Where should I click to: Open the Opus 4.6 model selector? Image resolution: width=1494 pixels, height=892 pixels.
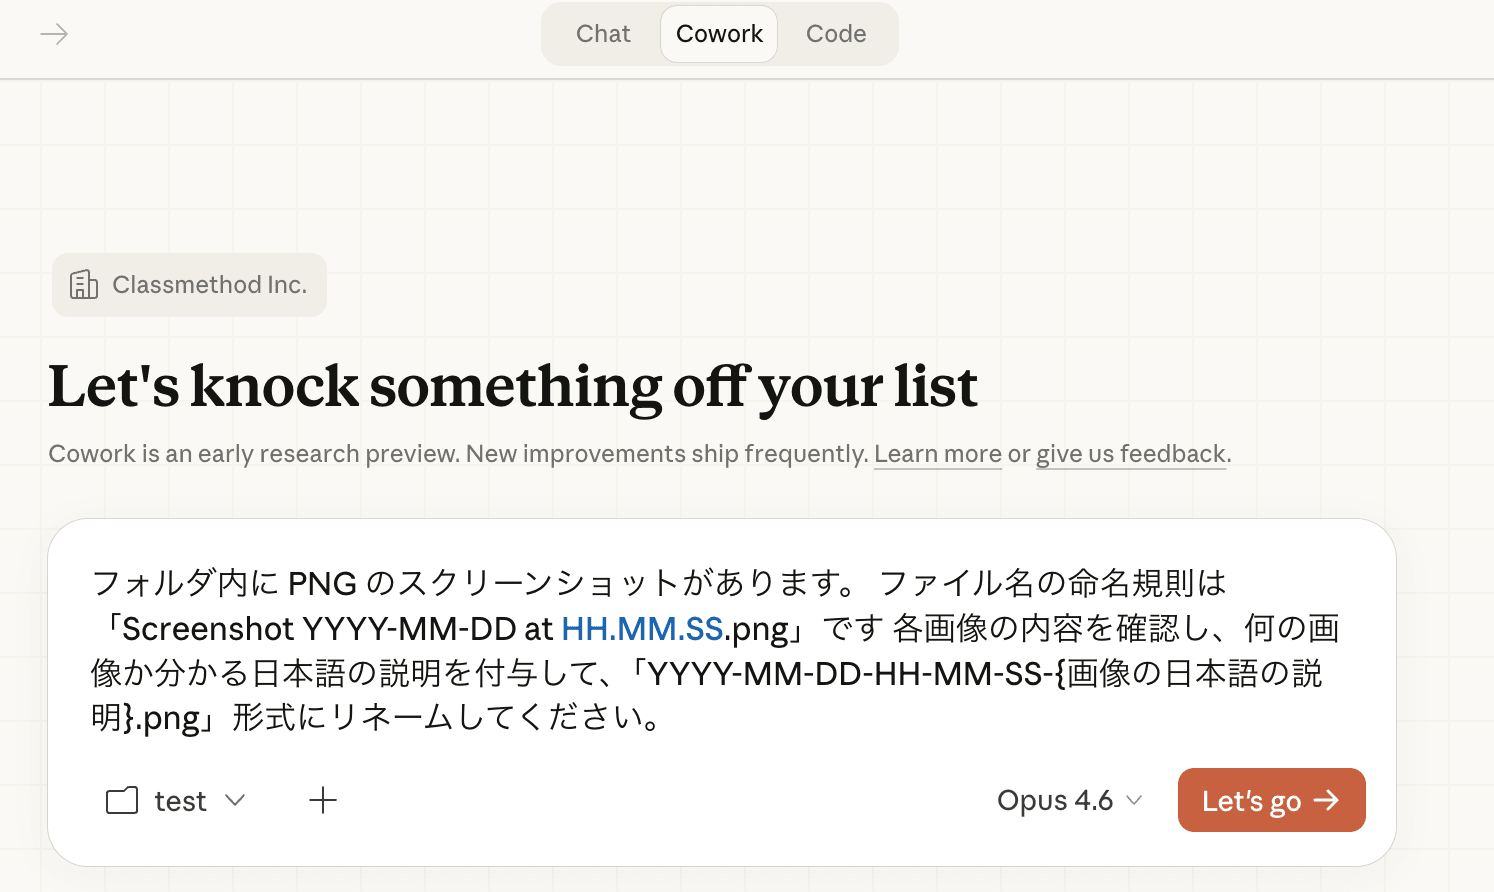coord(1055,801)
